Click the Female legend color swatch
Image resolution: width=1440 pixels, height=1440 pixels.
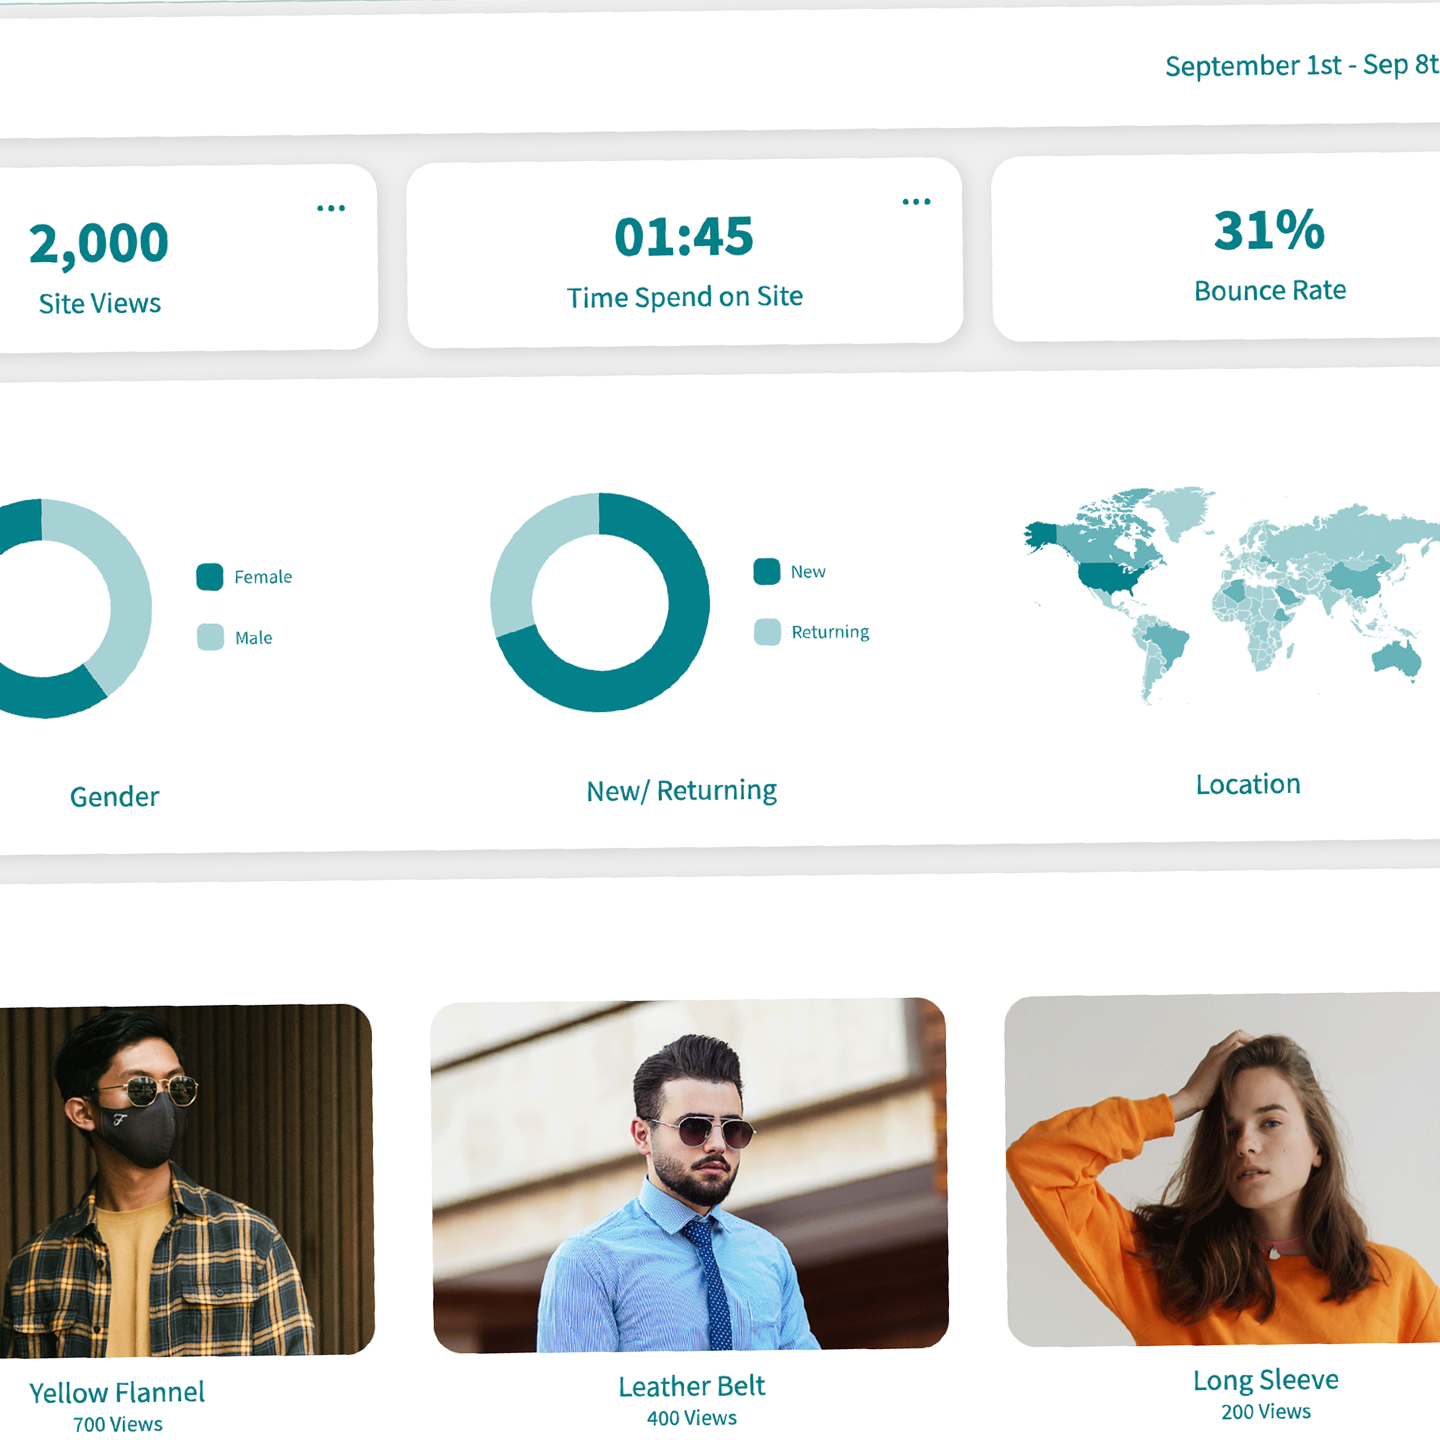point(210,577)
